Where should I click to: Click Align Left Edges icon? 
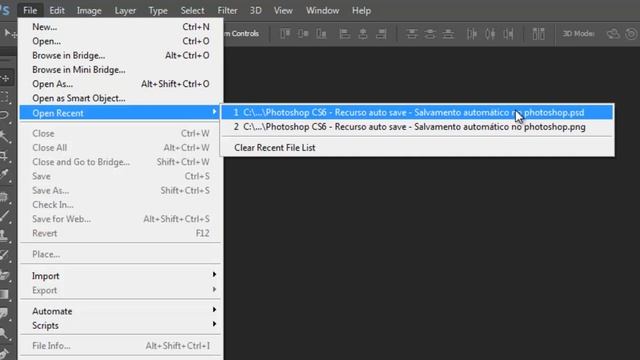click(x=344, y=33)
